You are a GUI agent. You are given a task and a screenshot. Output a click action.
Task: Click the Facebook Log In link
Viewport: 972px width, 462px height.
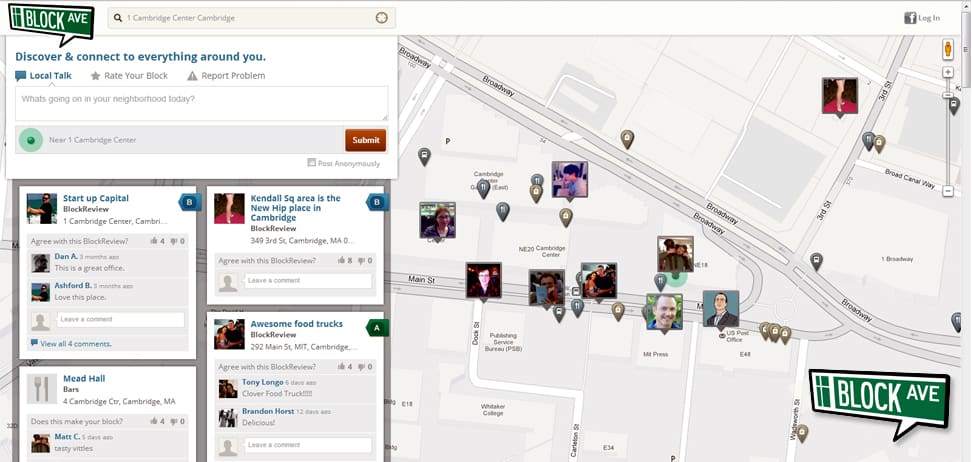pos(921,18)
